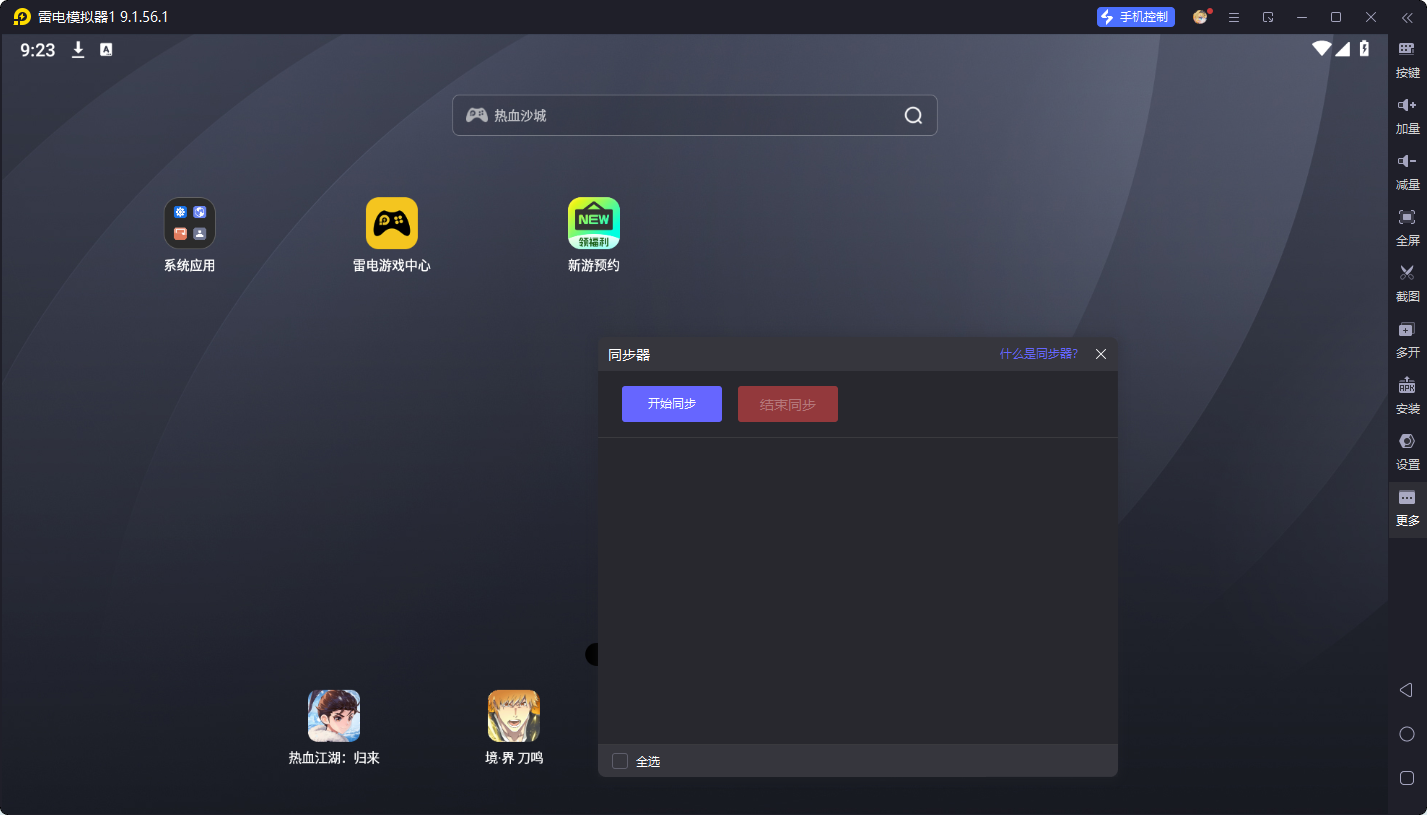1427x815 pixels.
Task: Tap the Android recent apps square
Action: point(1407,778)
